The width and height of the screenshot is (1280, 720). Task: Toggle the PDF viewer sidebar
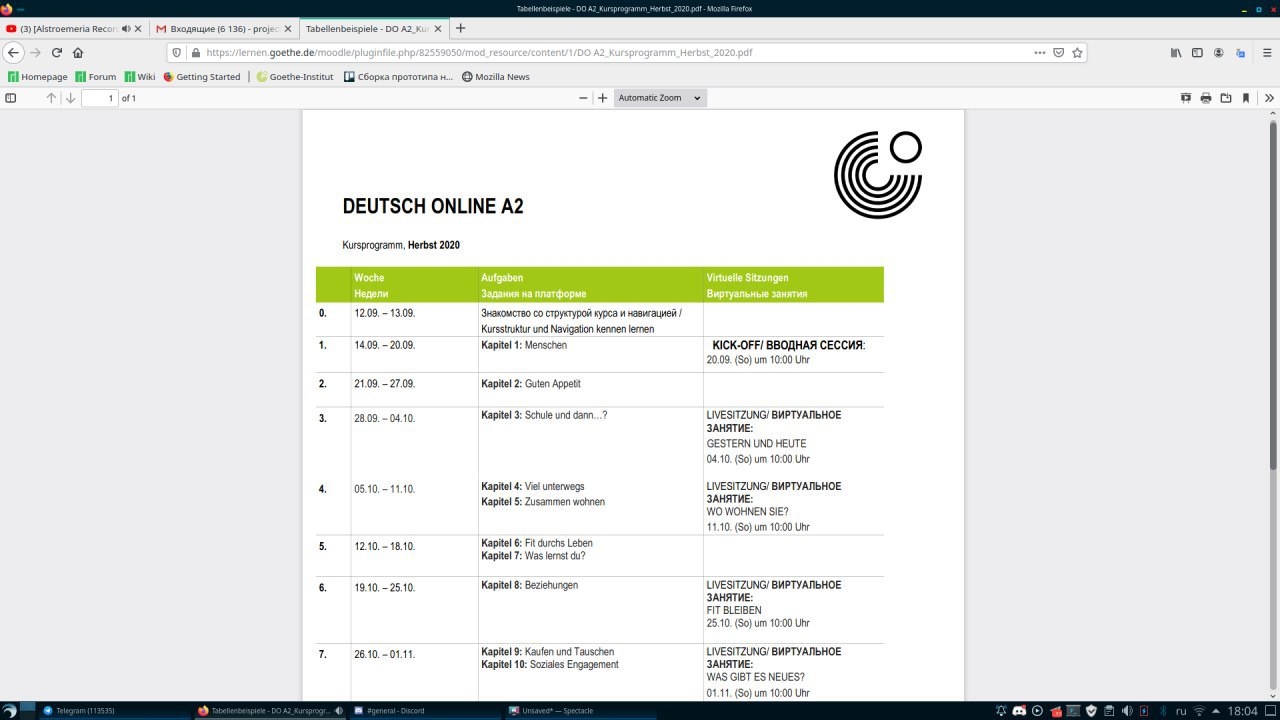pos(11,98)
